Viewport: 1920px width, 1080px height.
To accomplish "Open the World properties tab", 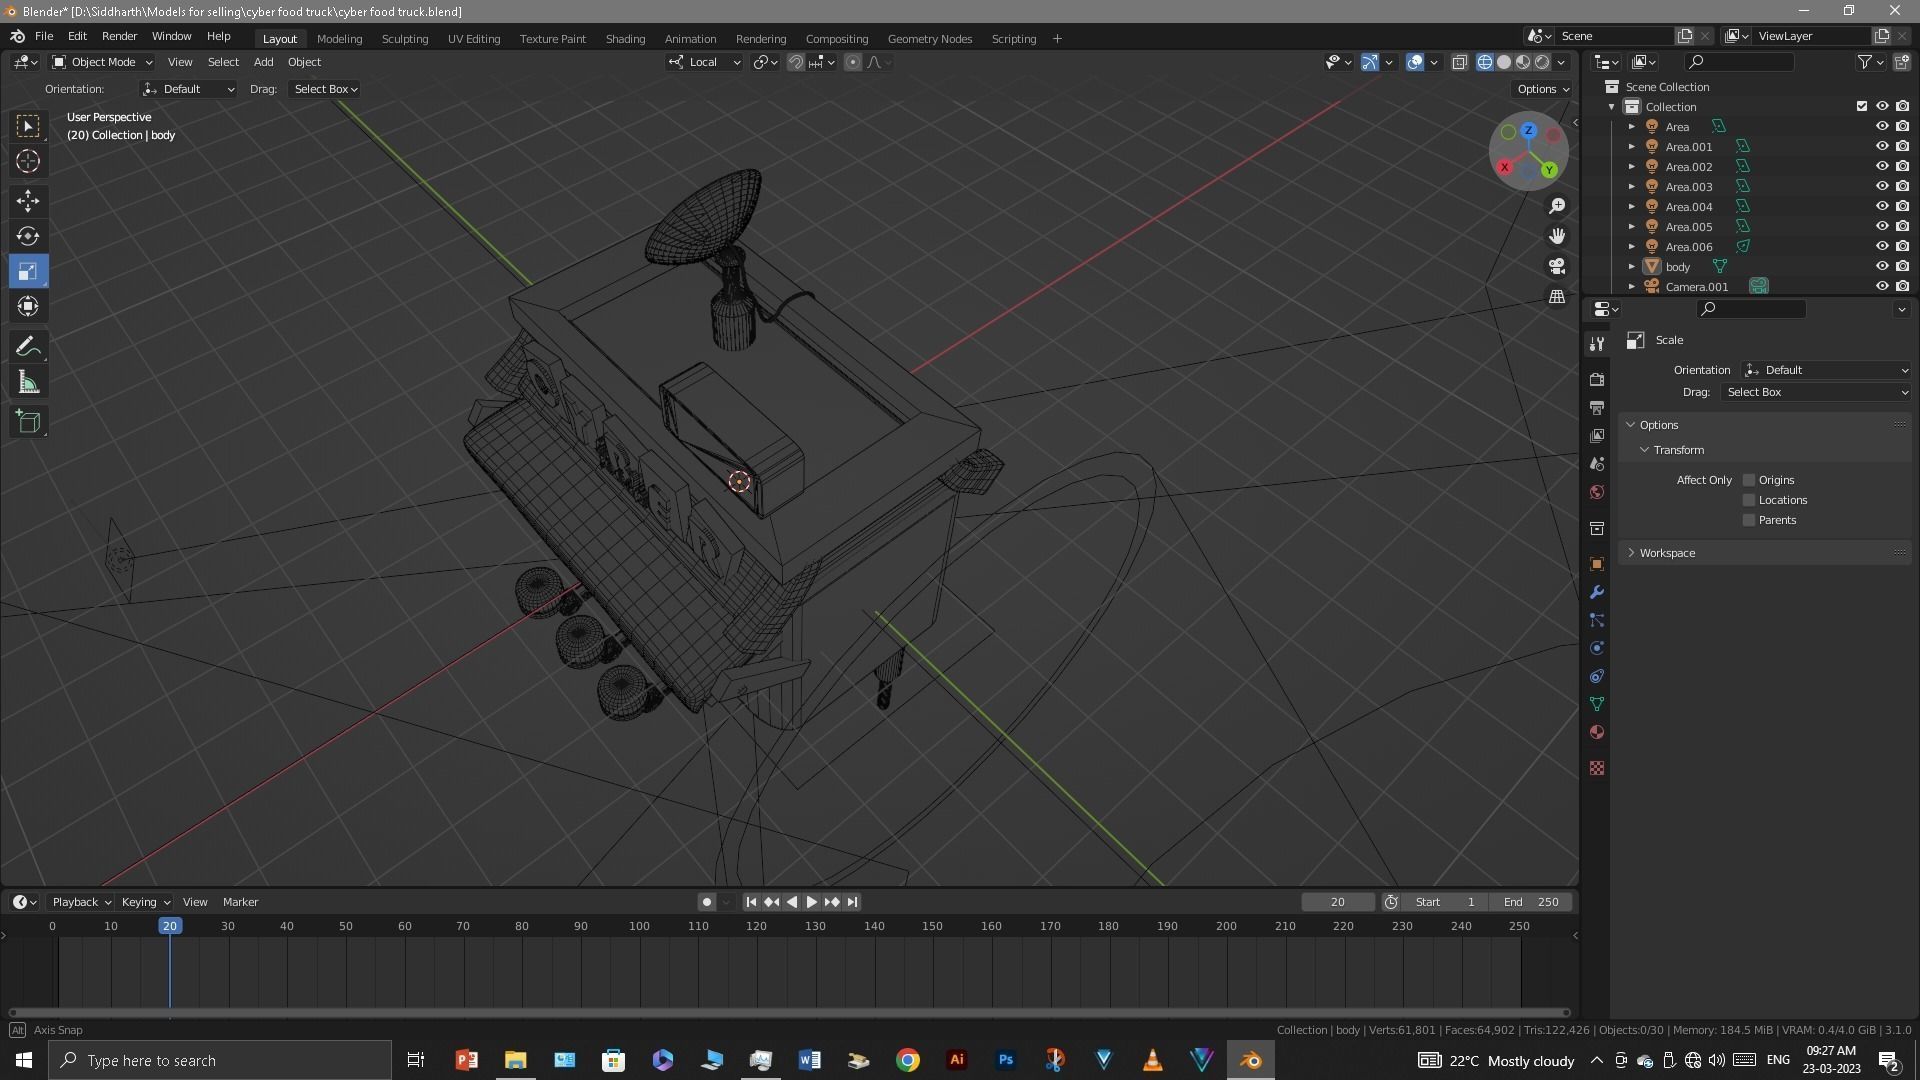I will [1597, 492].
